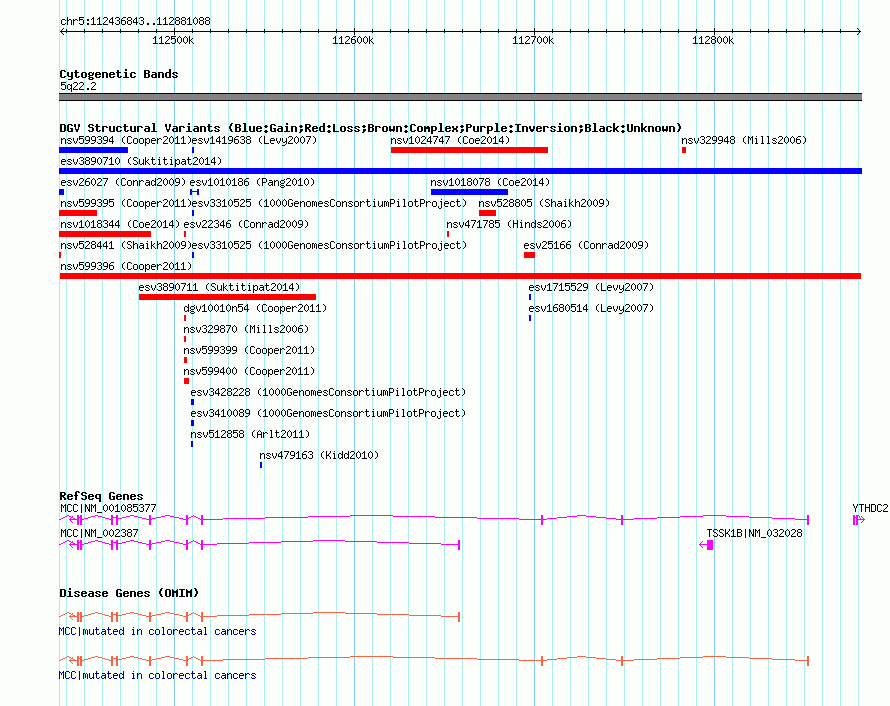Open nsv479163 (Kidd2010) variant label
890x706 pixels.
click(x=319, y=455)
